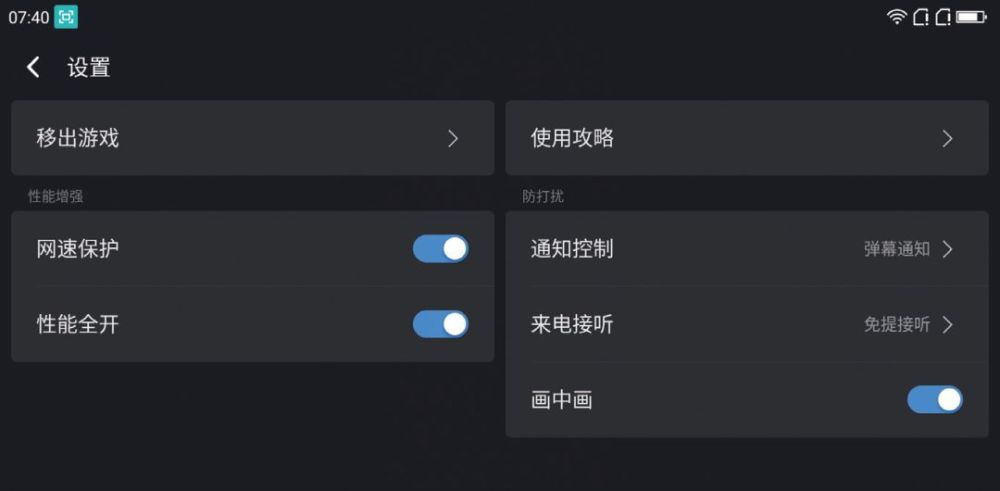Screen dimensions: 1000x491
Task: Expand 来电接听 options chevron
Action: pyautogui.click(x=947, y=324)
